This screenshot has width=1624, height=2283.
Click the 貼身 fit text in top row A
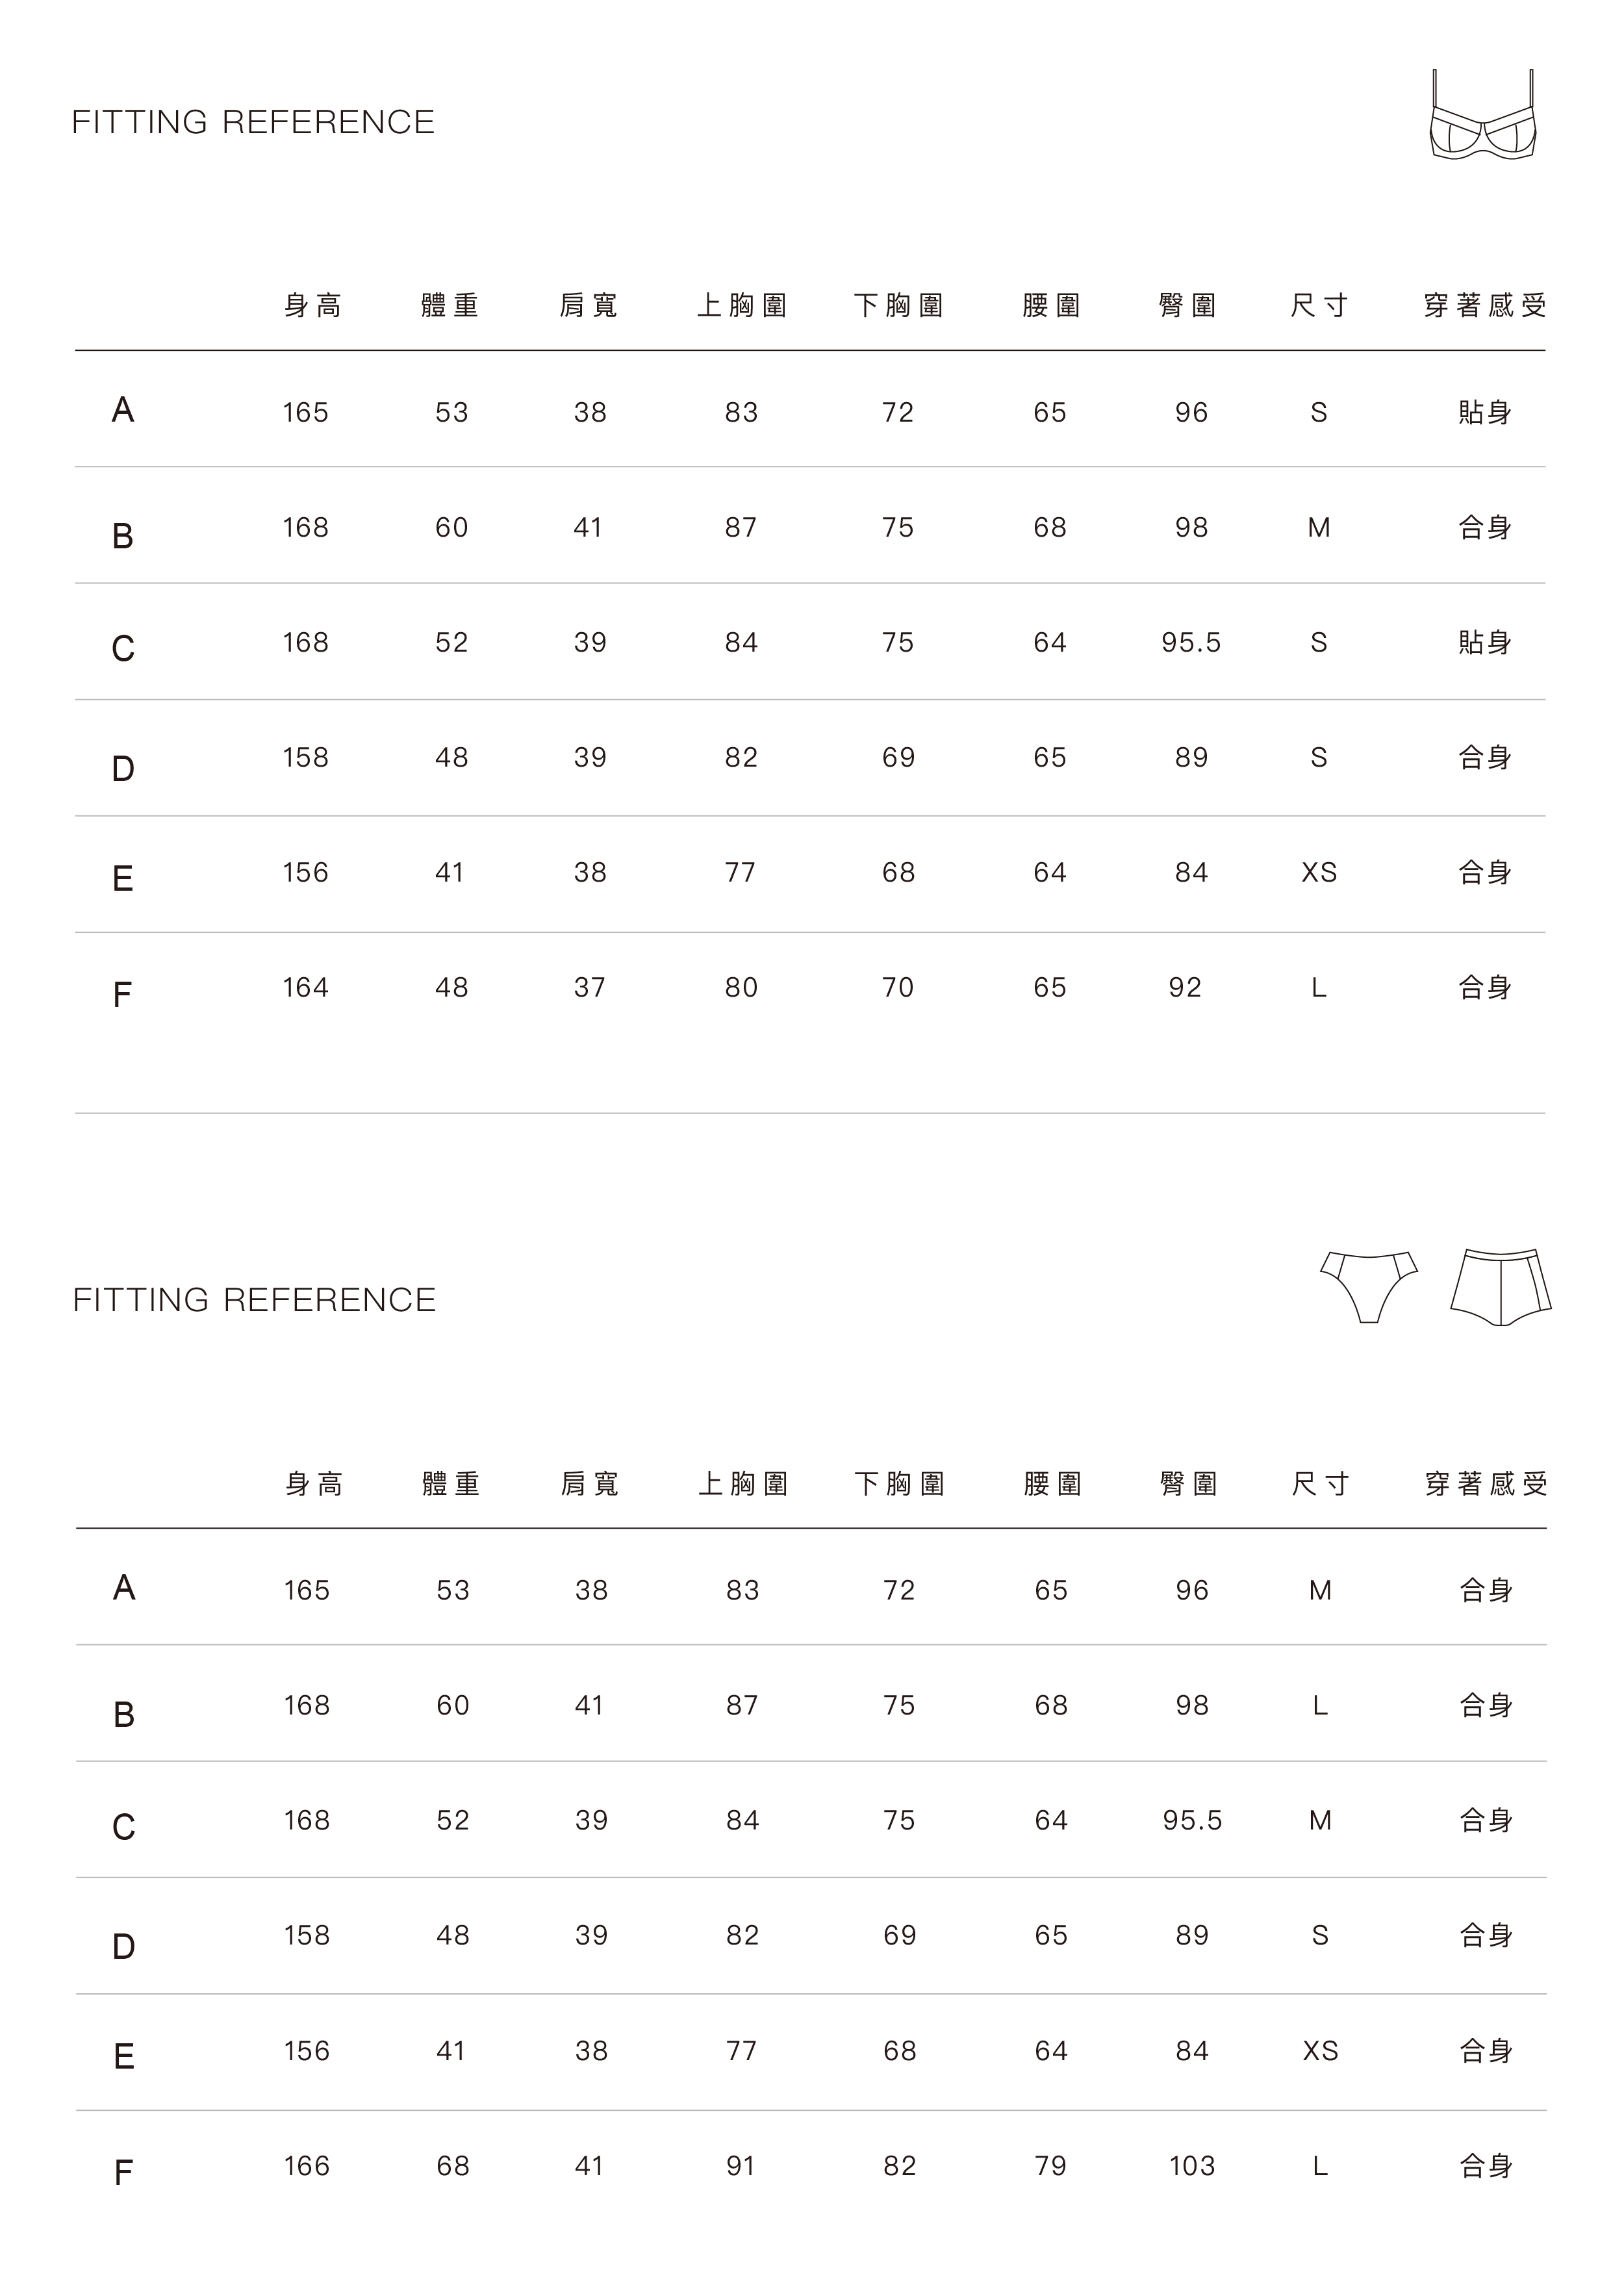click(1485, 412)
